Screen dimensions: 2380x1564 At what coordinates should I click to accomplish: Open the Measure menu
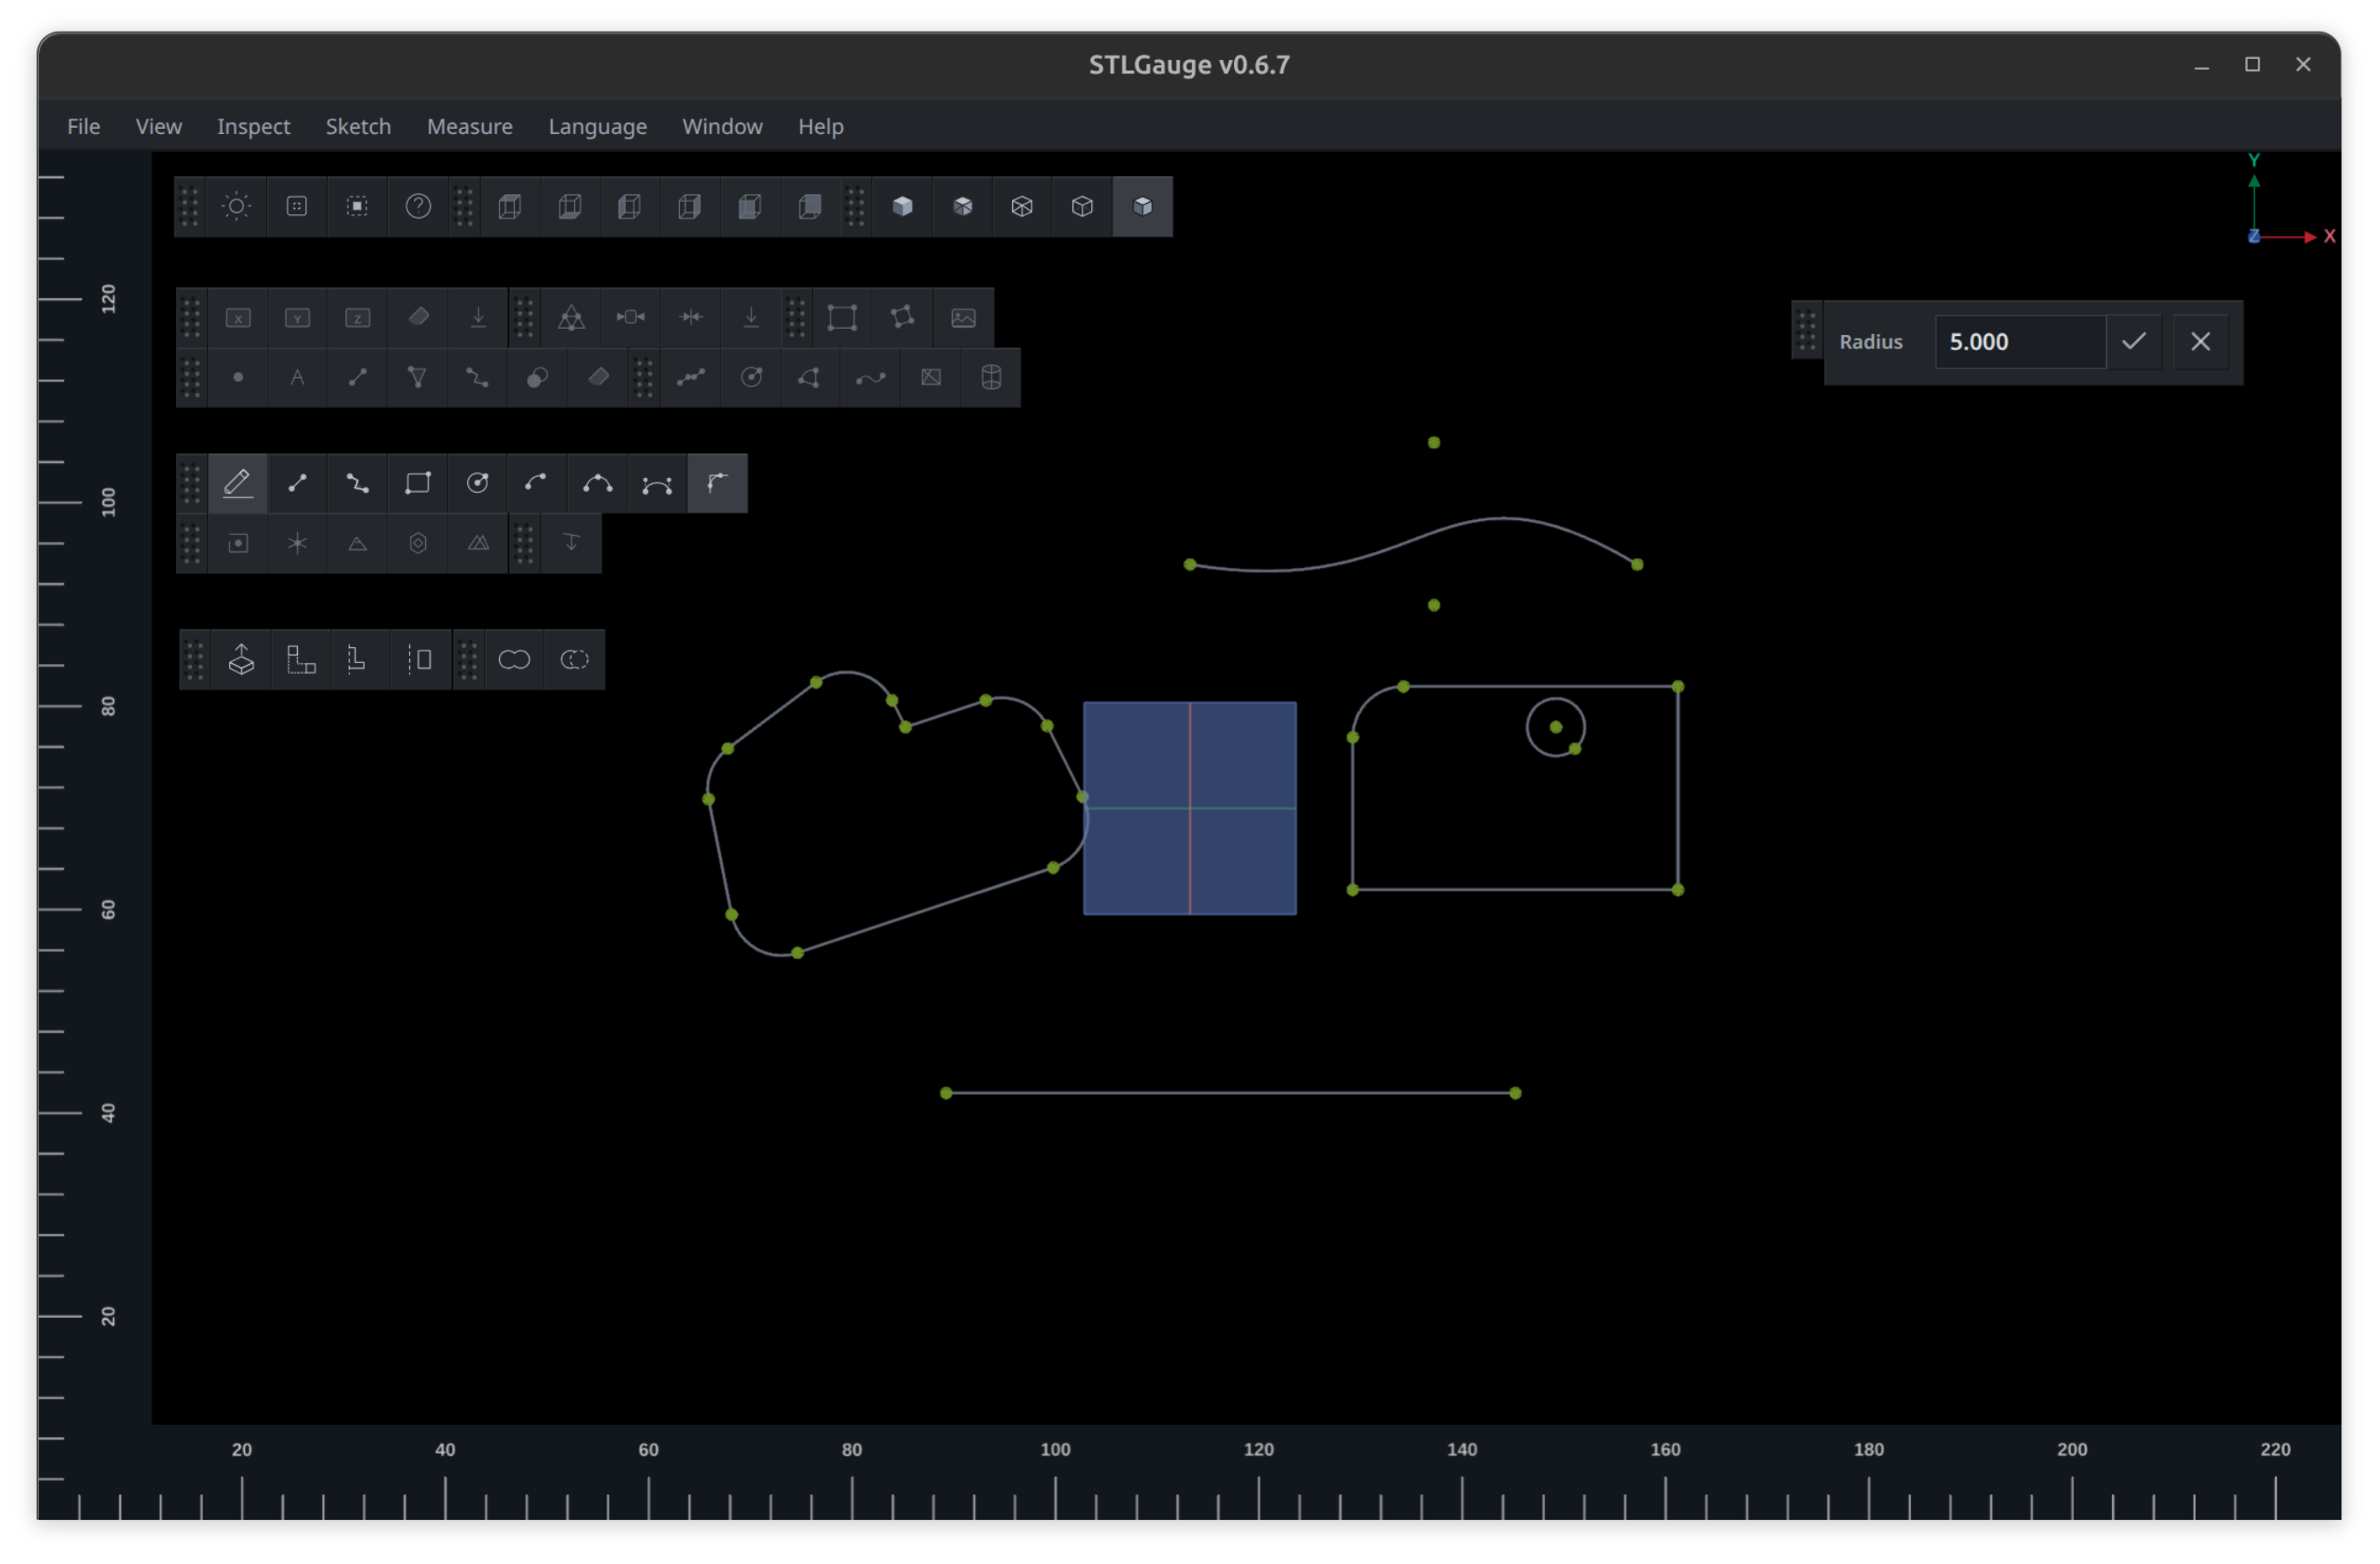(470, 126)
